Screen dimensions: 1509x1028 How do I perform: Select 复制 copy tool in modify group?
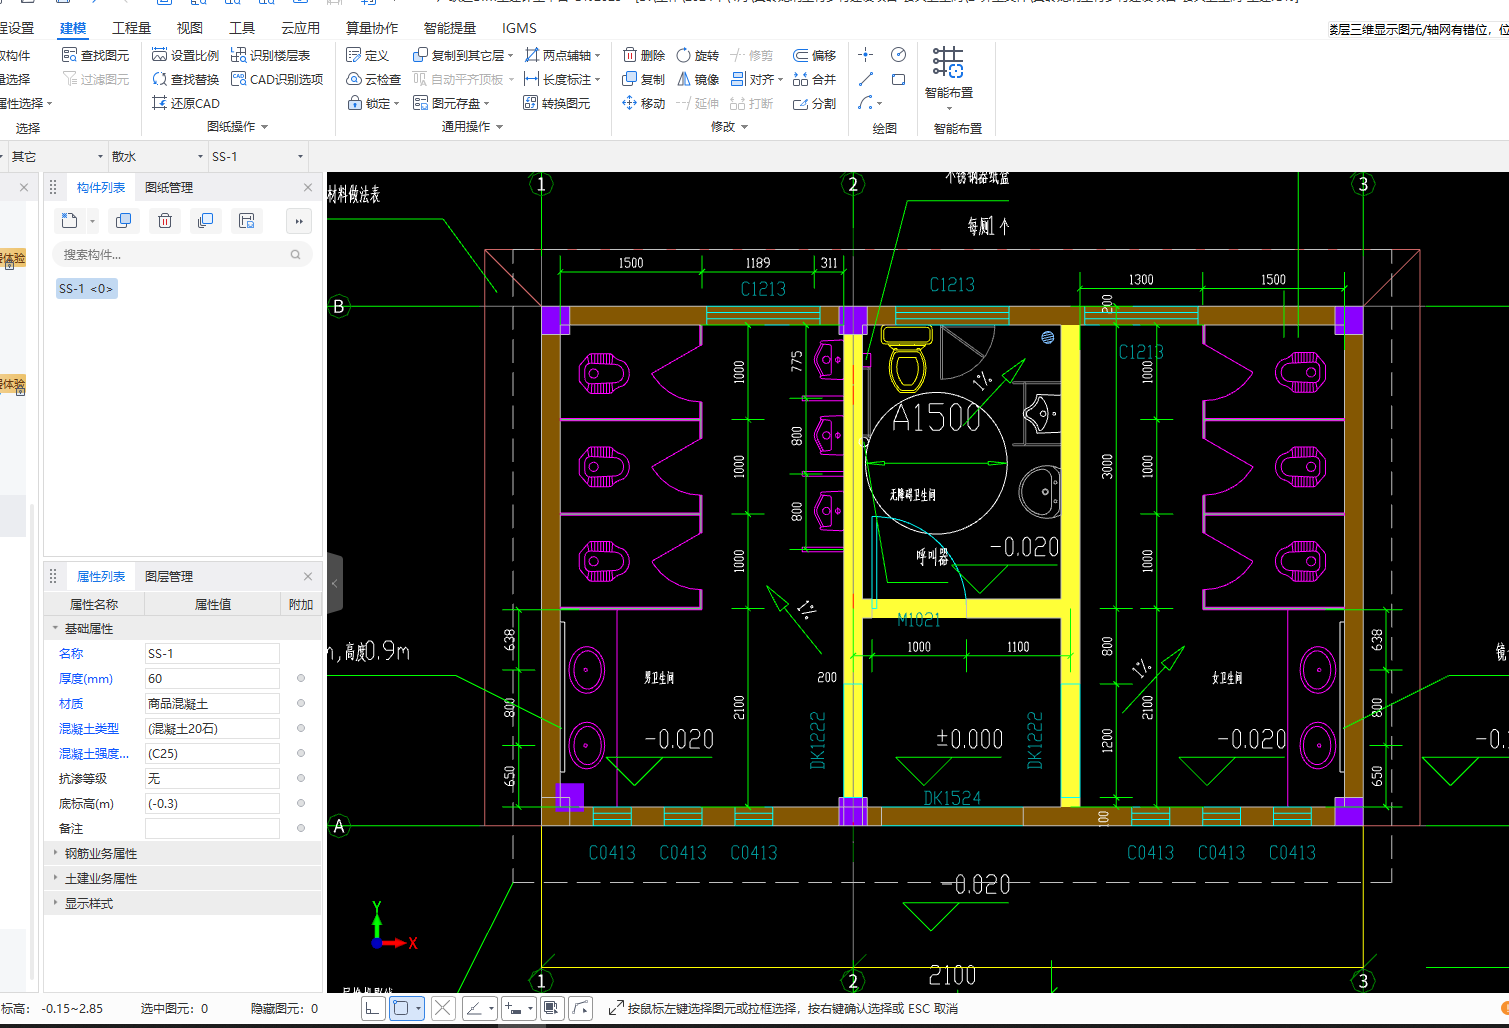643,79
